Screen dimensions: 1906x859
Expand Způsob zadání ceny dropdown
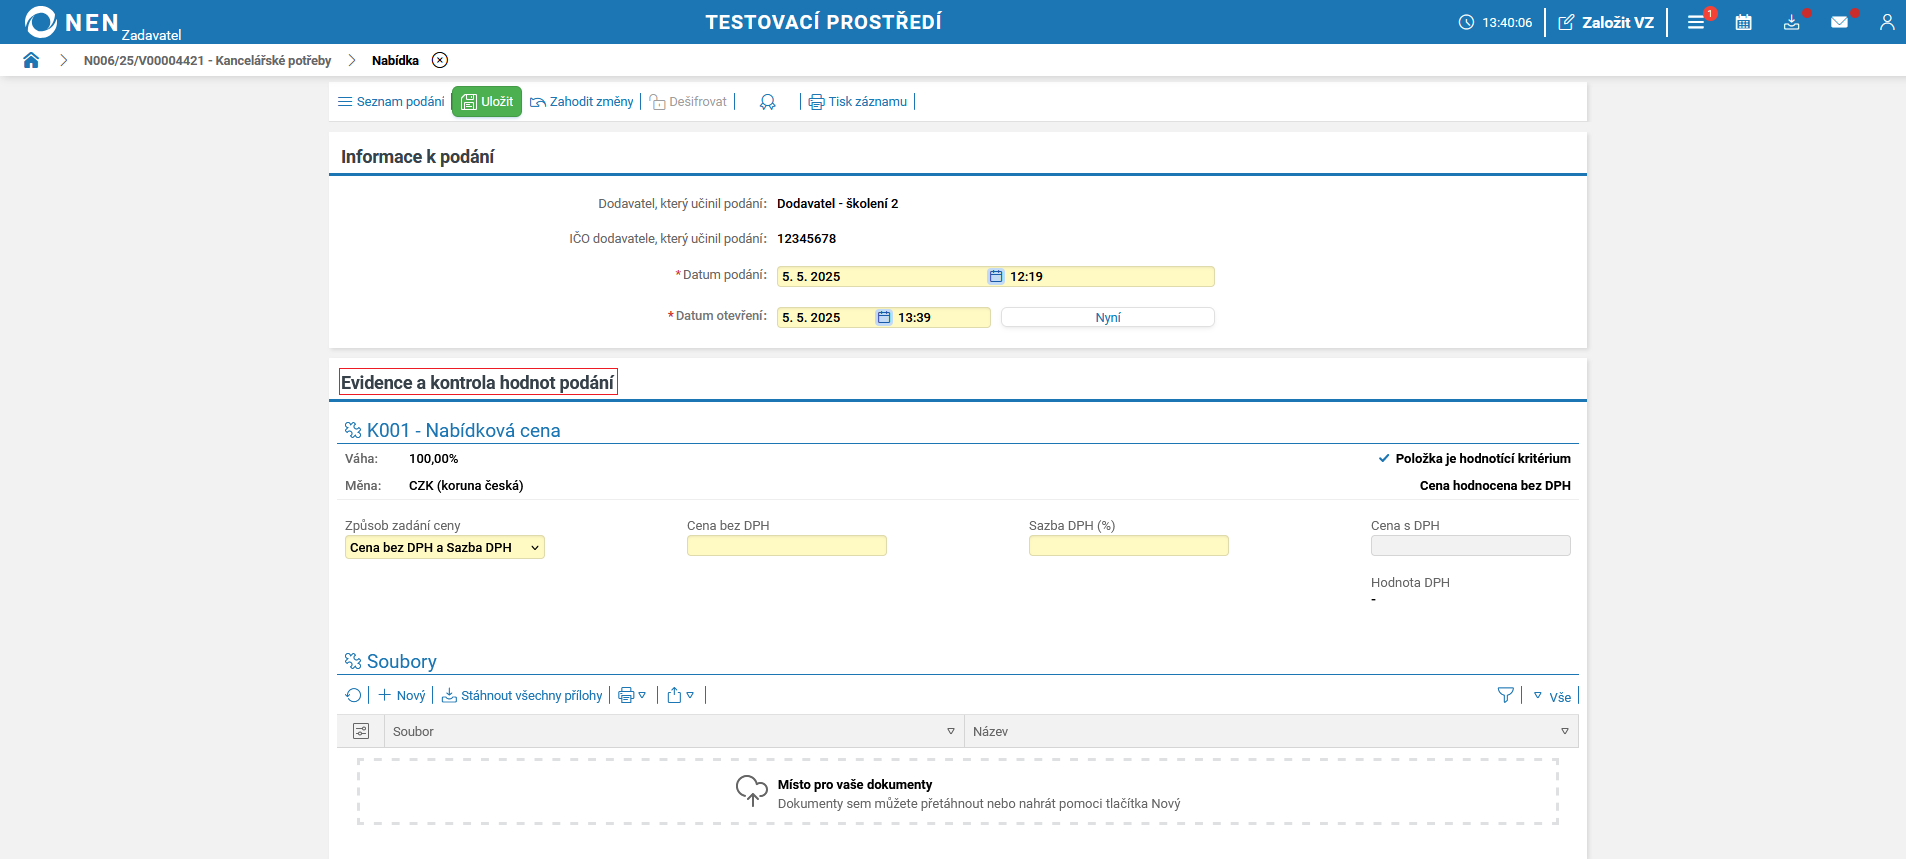445,548
